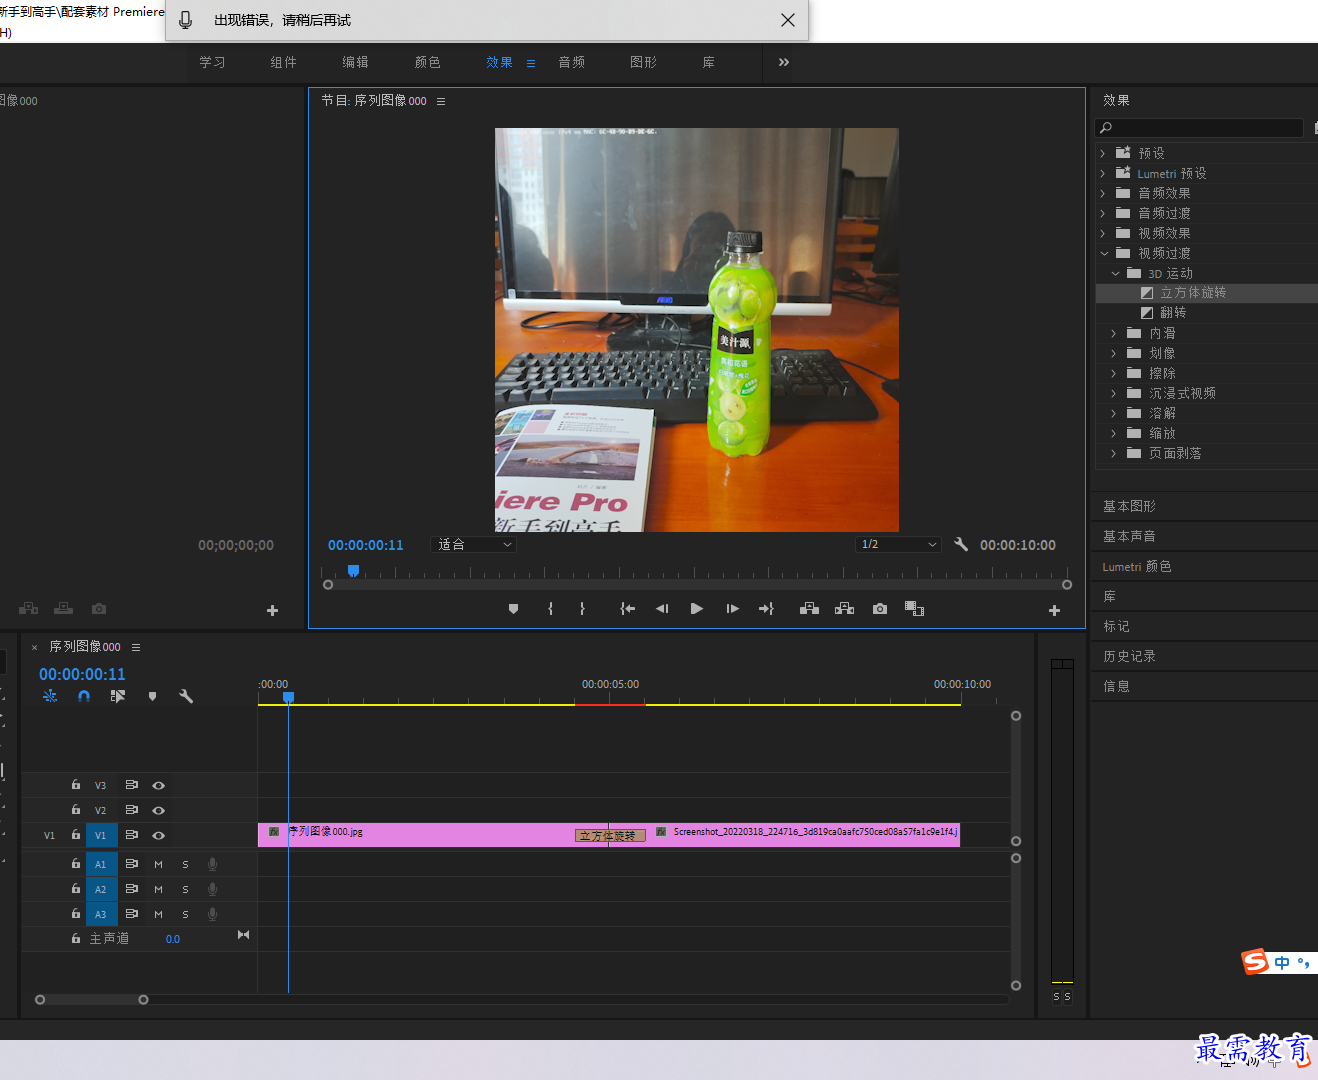Viewport: 1318px width, 1080px height.
Task: Expand the 视频效果 folder
Action: coord(1103,233)
